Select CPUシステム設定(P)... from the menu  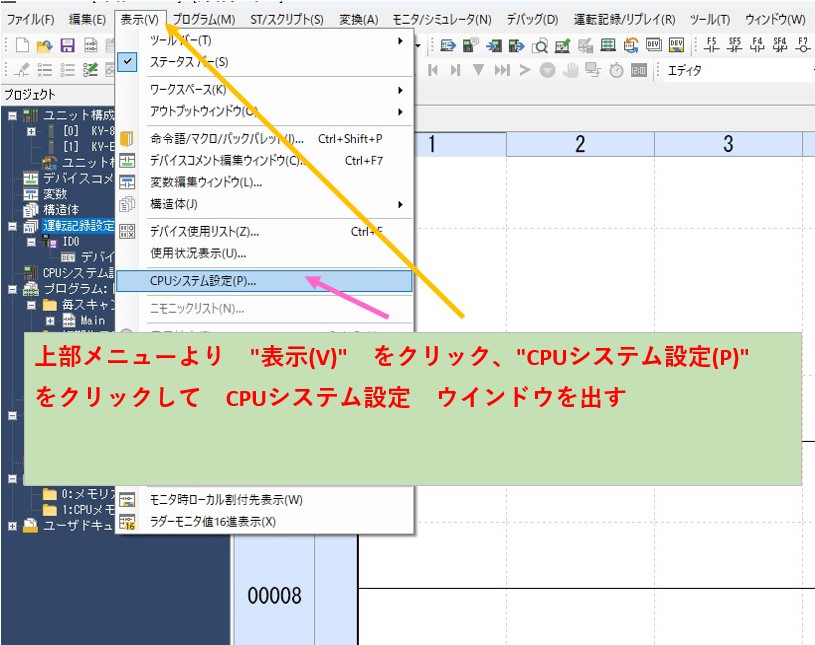coord(203,281)
